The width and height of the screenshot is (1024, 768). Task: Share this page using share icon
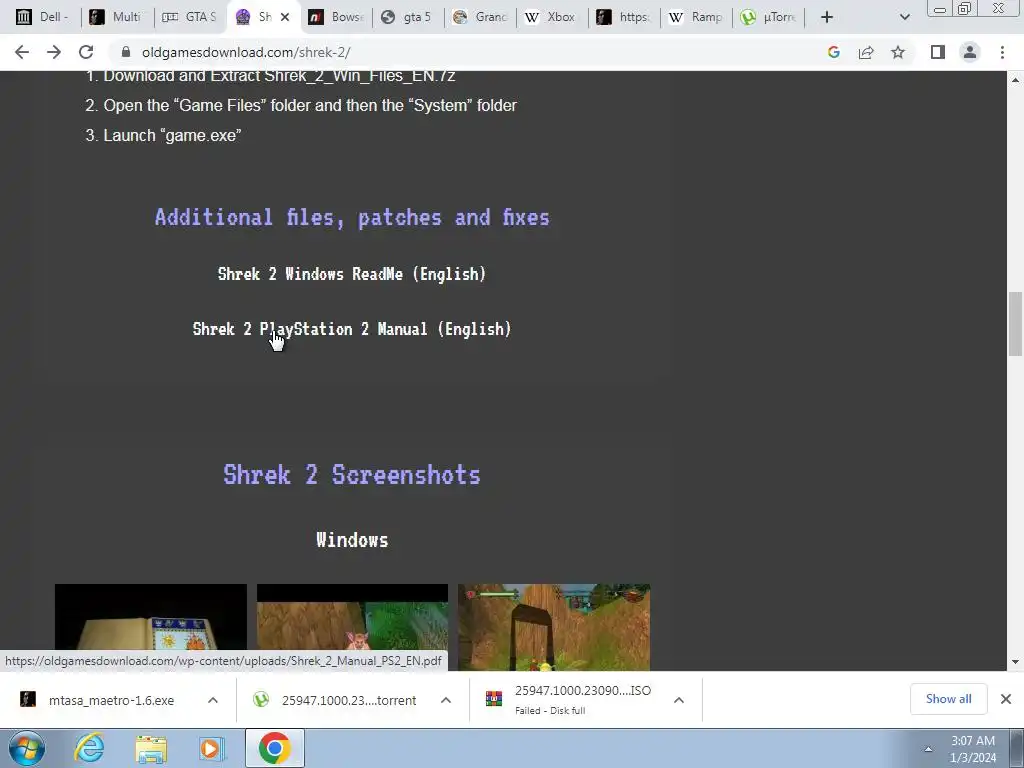866,52
